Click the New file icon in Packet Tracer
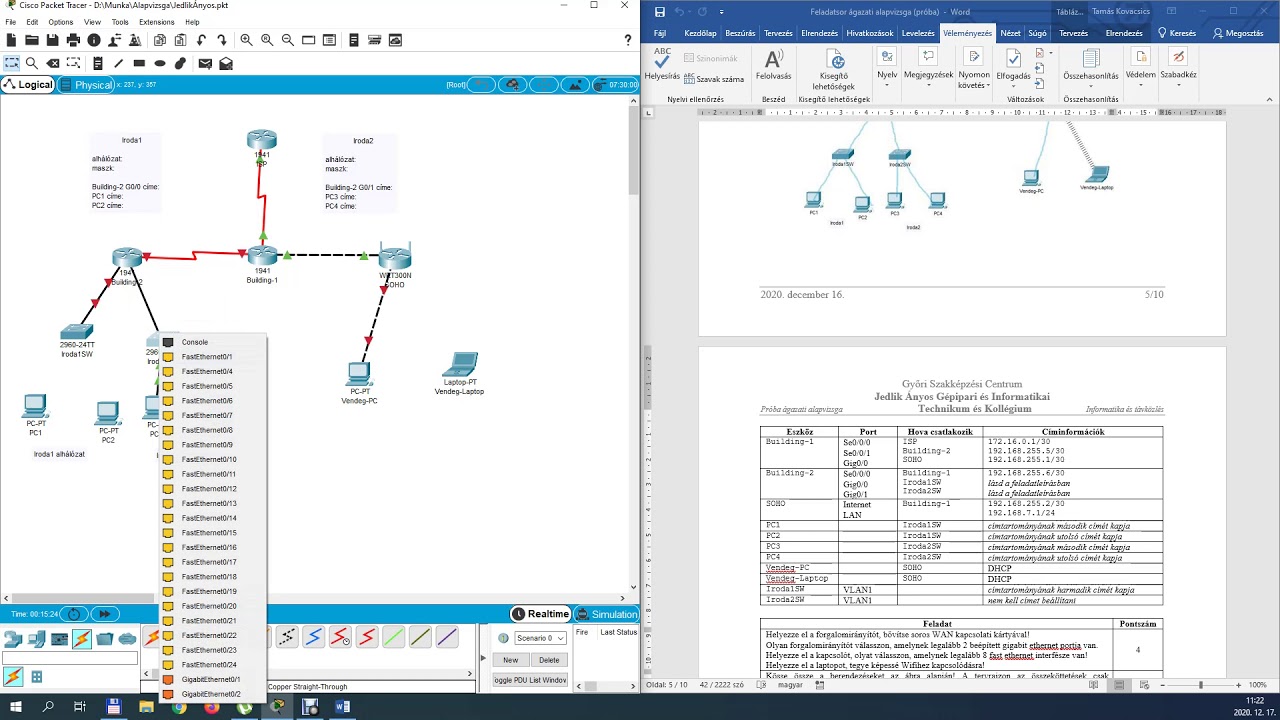The height and width of the screenshot is (720, 1280). tap(11, 40)
